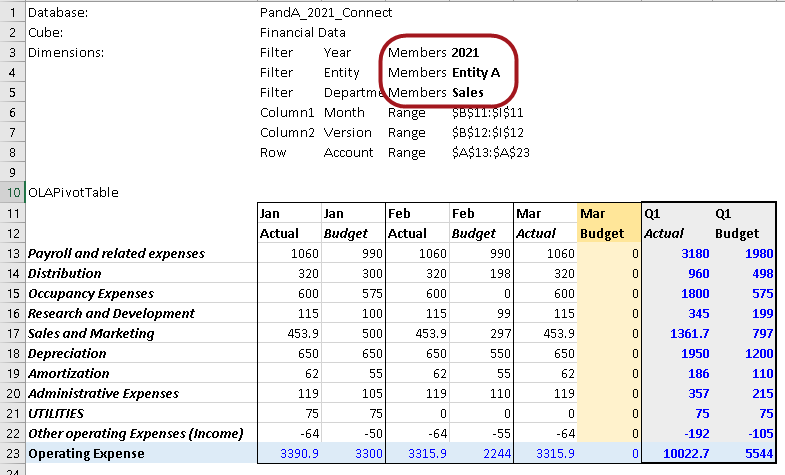Select the $A$13:$A$23 row range cell

pos(489,153)
